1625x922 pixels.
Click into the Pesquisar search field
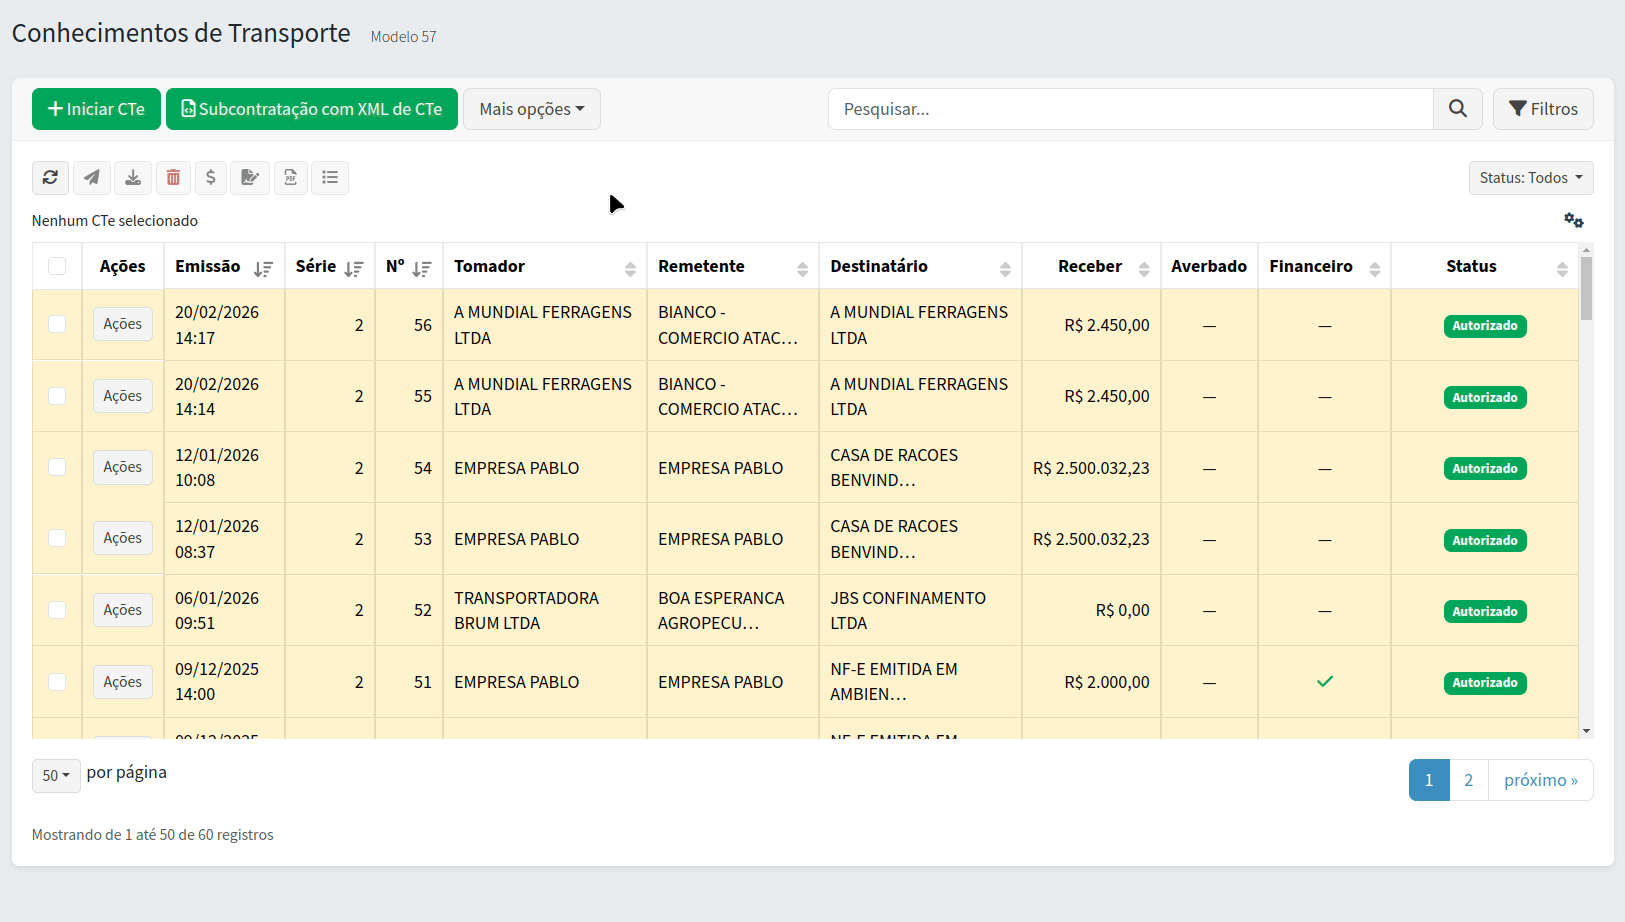[x=1130, y=109]
